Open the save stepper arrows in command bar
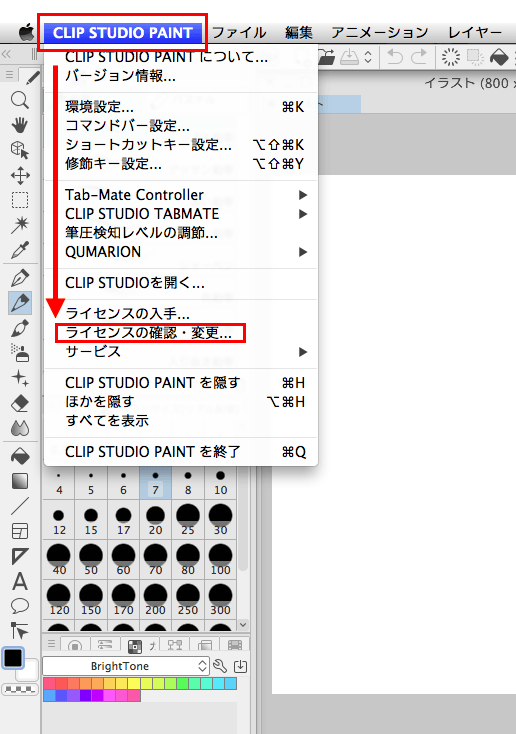 coord(368,57)
